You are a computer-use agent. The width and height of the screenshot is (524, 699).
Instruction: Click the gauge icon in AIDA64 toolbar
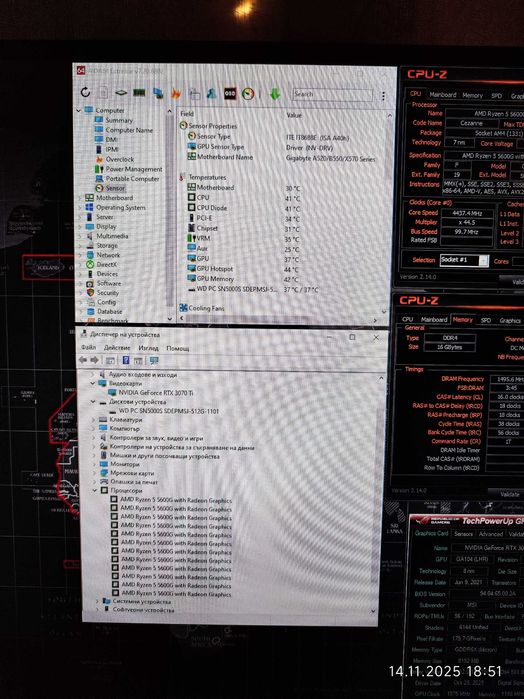coord(248,94)
